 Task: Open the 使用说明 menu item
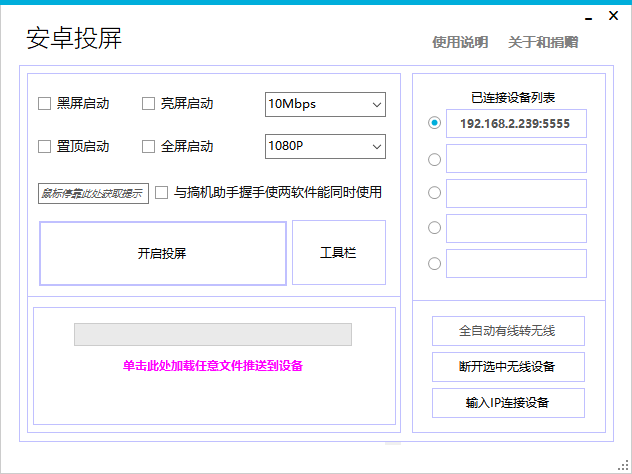460,42
